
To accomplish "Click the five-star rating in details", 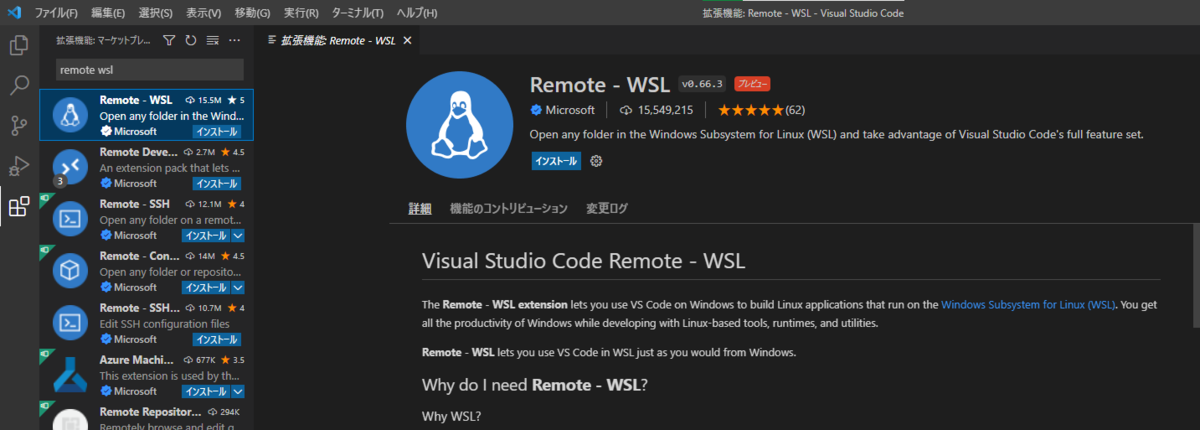I will 752,110.
